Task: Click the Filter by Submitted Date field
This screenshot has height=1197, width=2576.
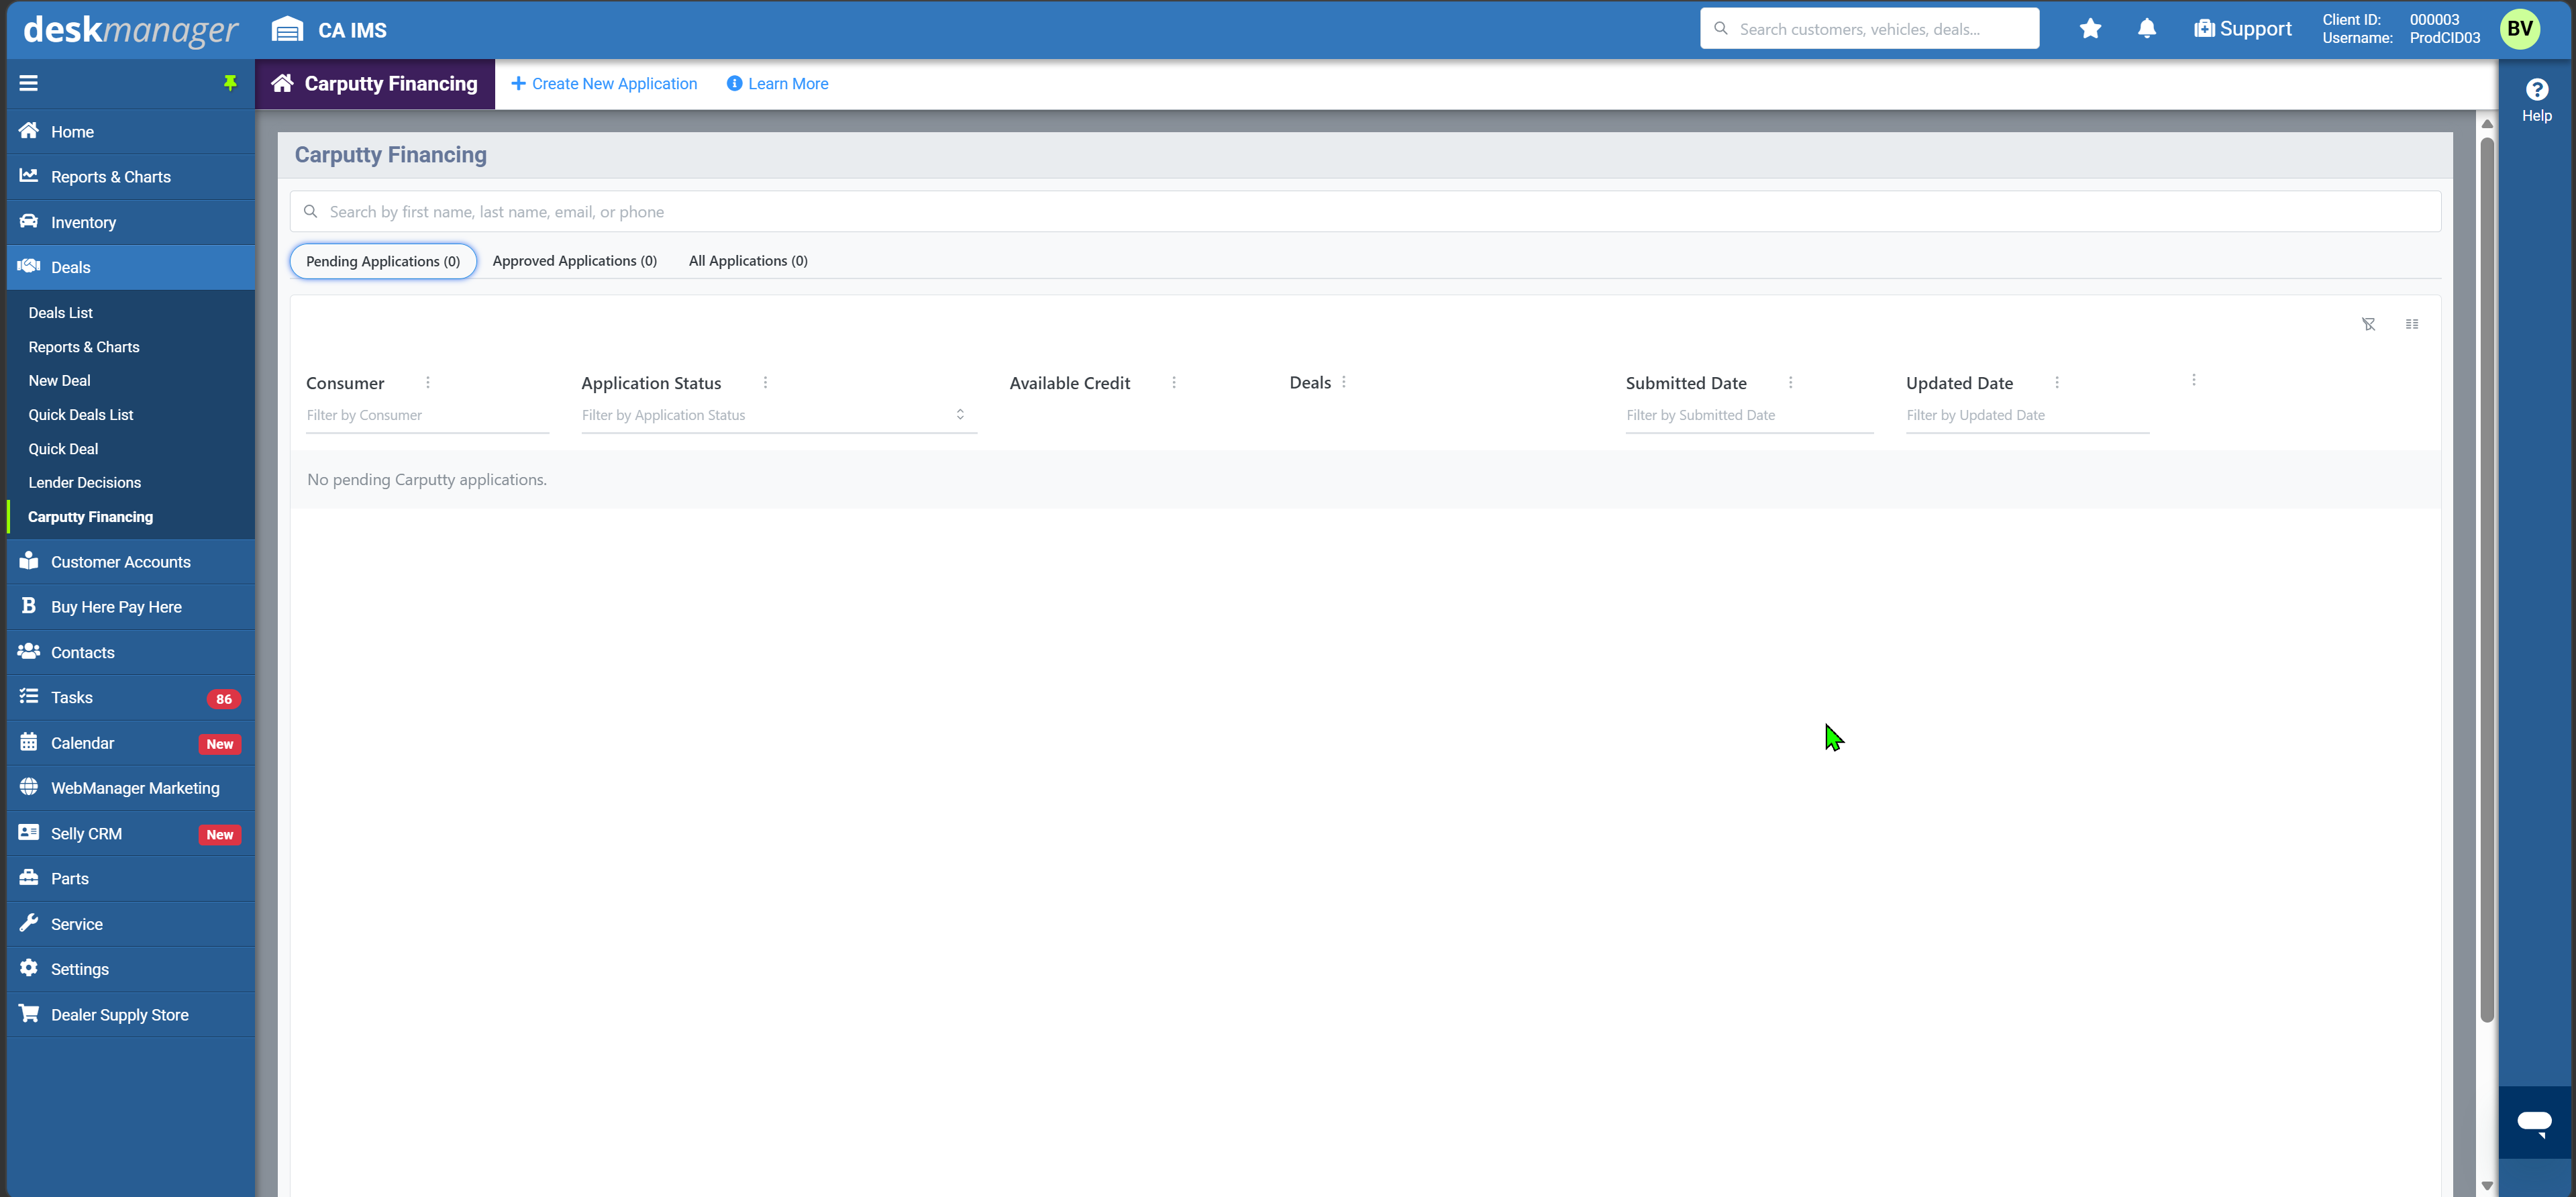Action: pyautogui.click(x=1749, y=415)
